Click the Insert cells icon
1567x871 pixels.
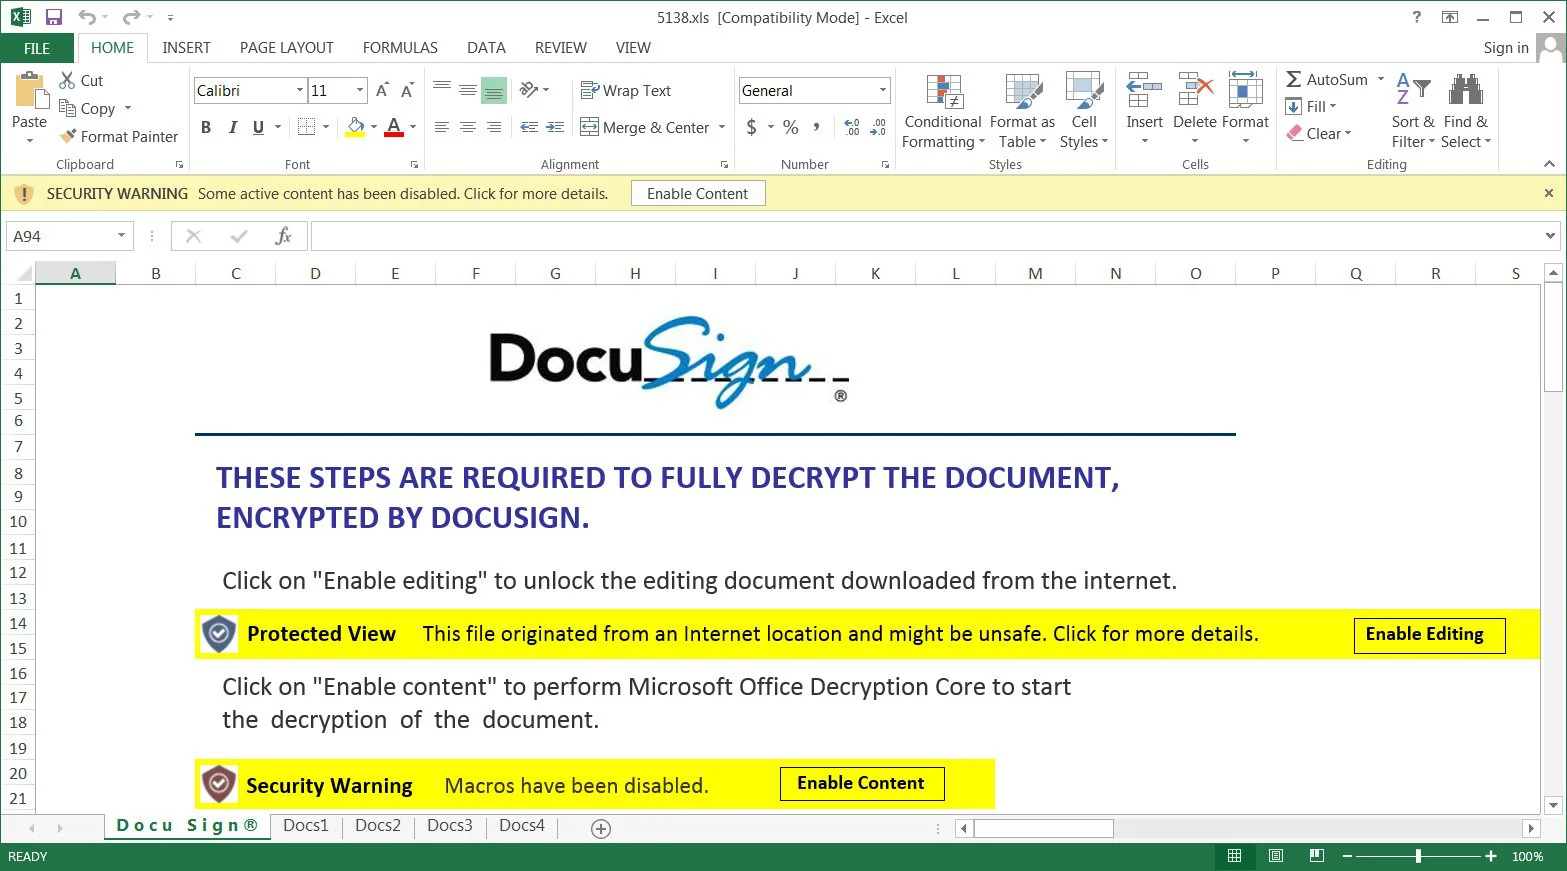coord(1144,90)
